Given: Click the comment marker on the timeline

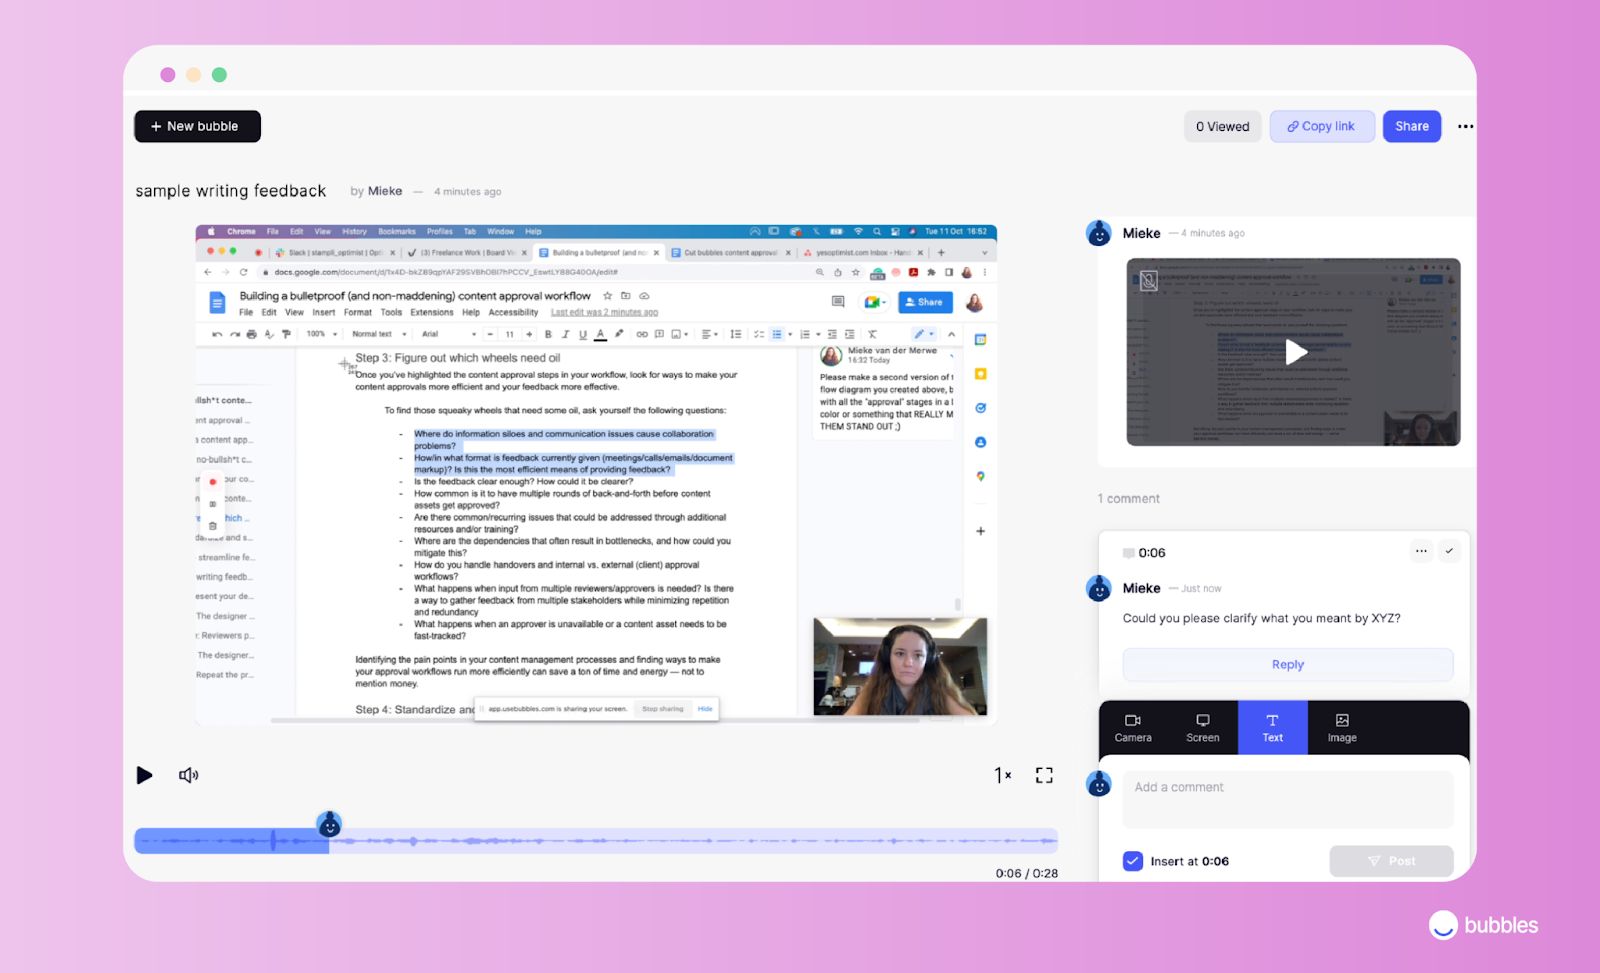Looking at the screenshot, I should point(329,824).
